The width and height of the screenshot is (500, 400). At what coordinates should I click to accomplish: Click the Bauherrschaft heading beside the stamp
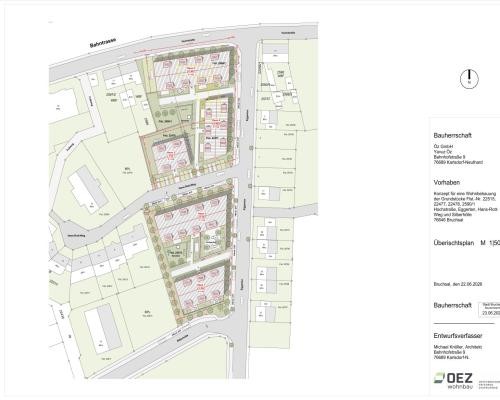[452, 305]
